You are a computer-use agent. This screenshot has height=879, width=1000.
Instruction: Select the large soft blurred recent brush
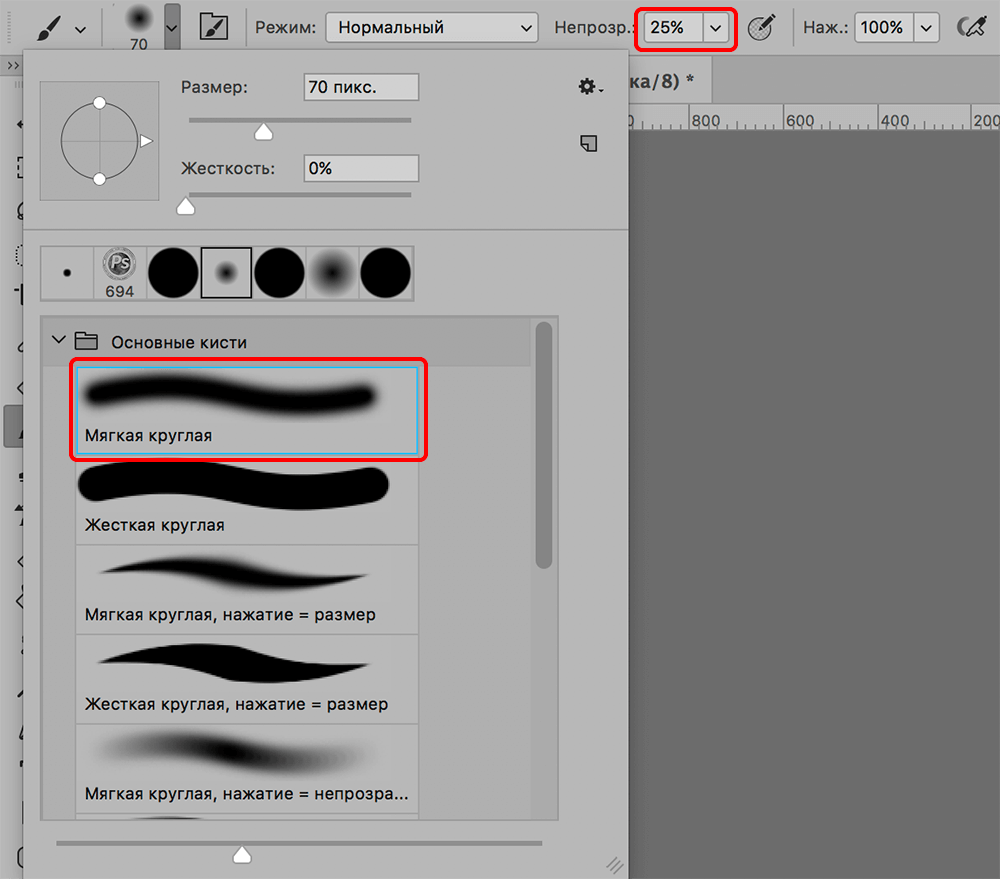(x=332, y=273)
